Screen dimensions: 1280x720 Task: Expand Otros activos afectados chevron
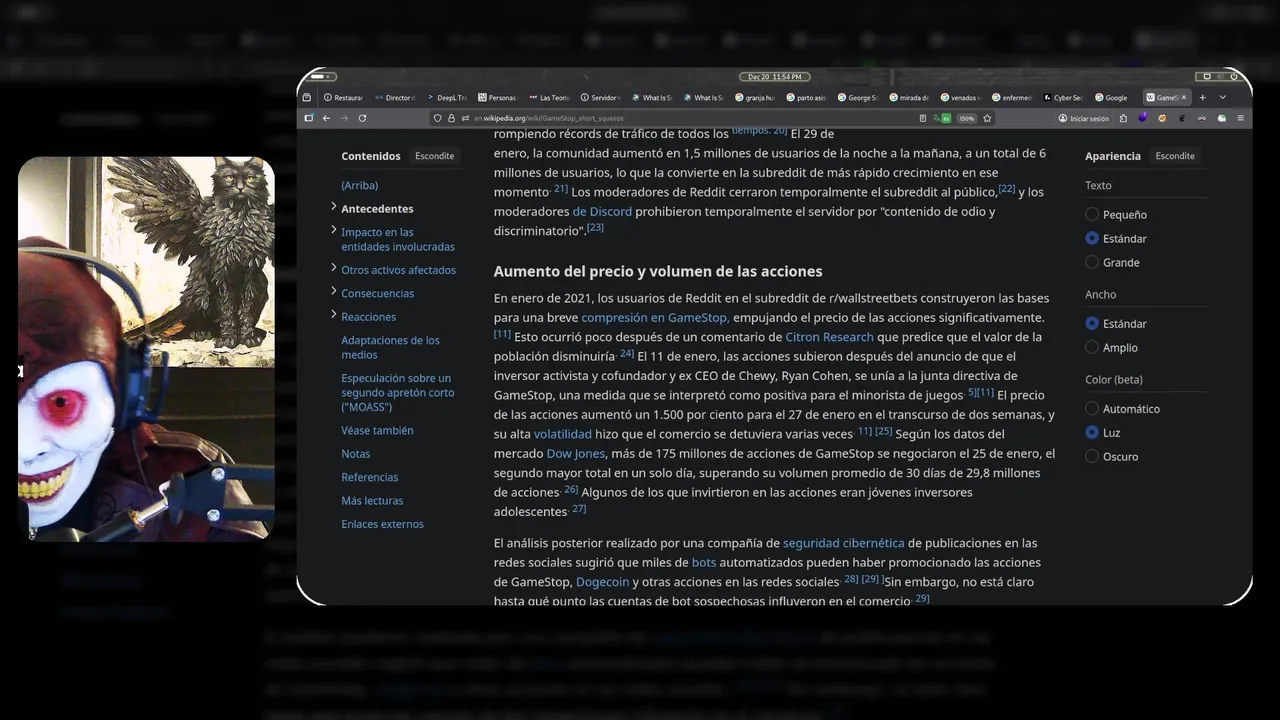[333, 268]
